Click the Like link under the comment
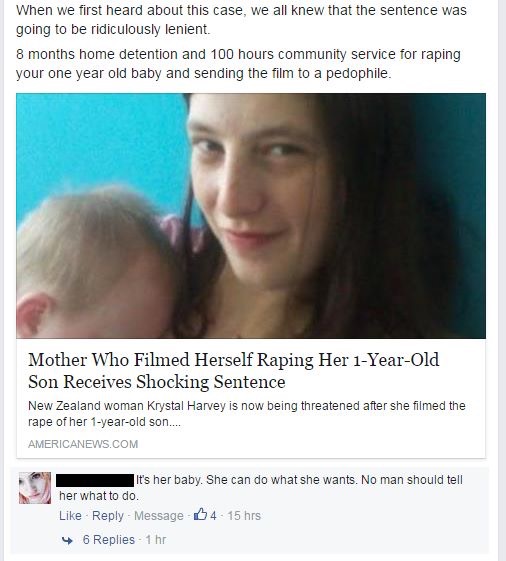The image size is (506, 561). tap(70, 516)
